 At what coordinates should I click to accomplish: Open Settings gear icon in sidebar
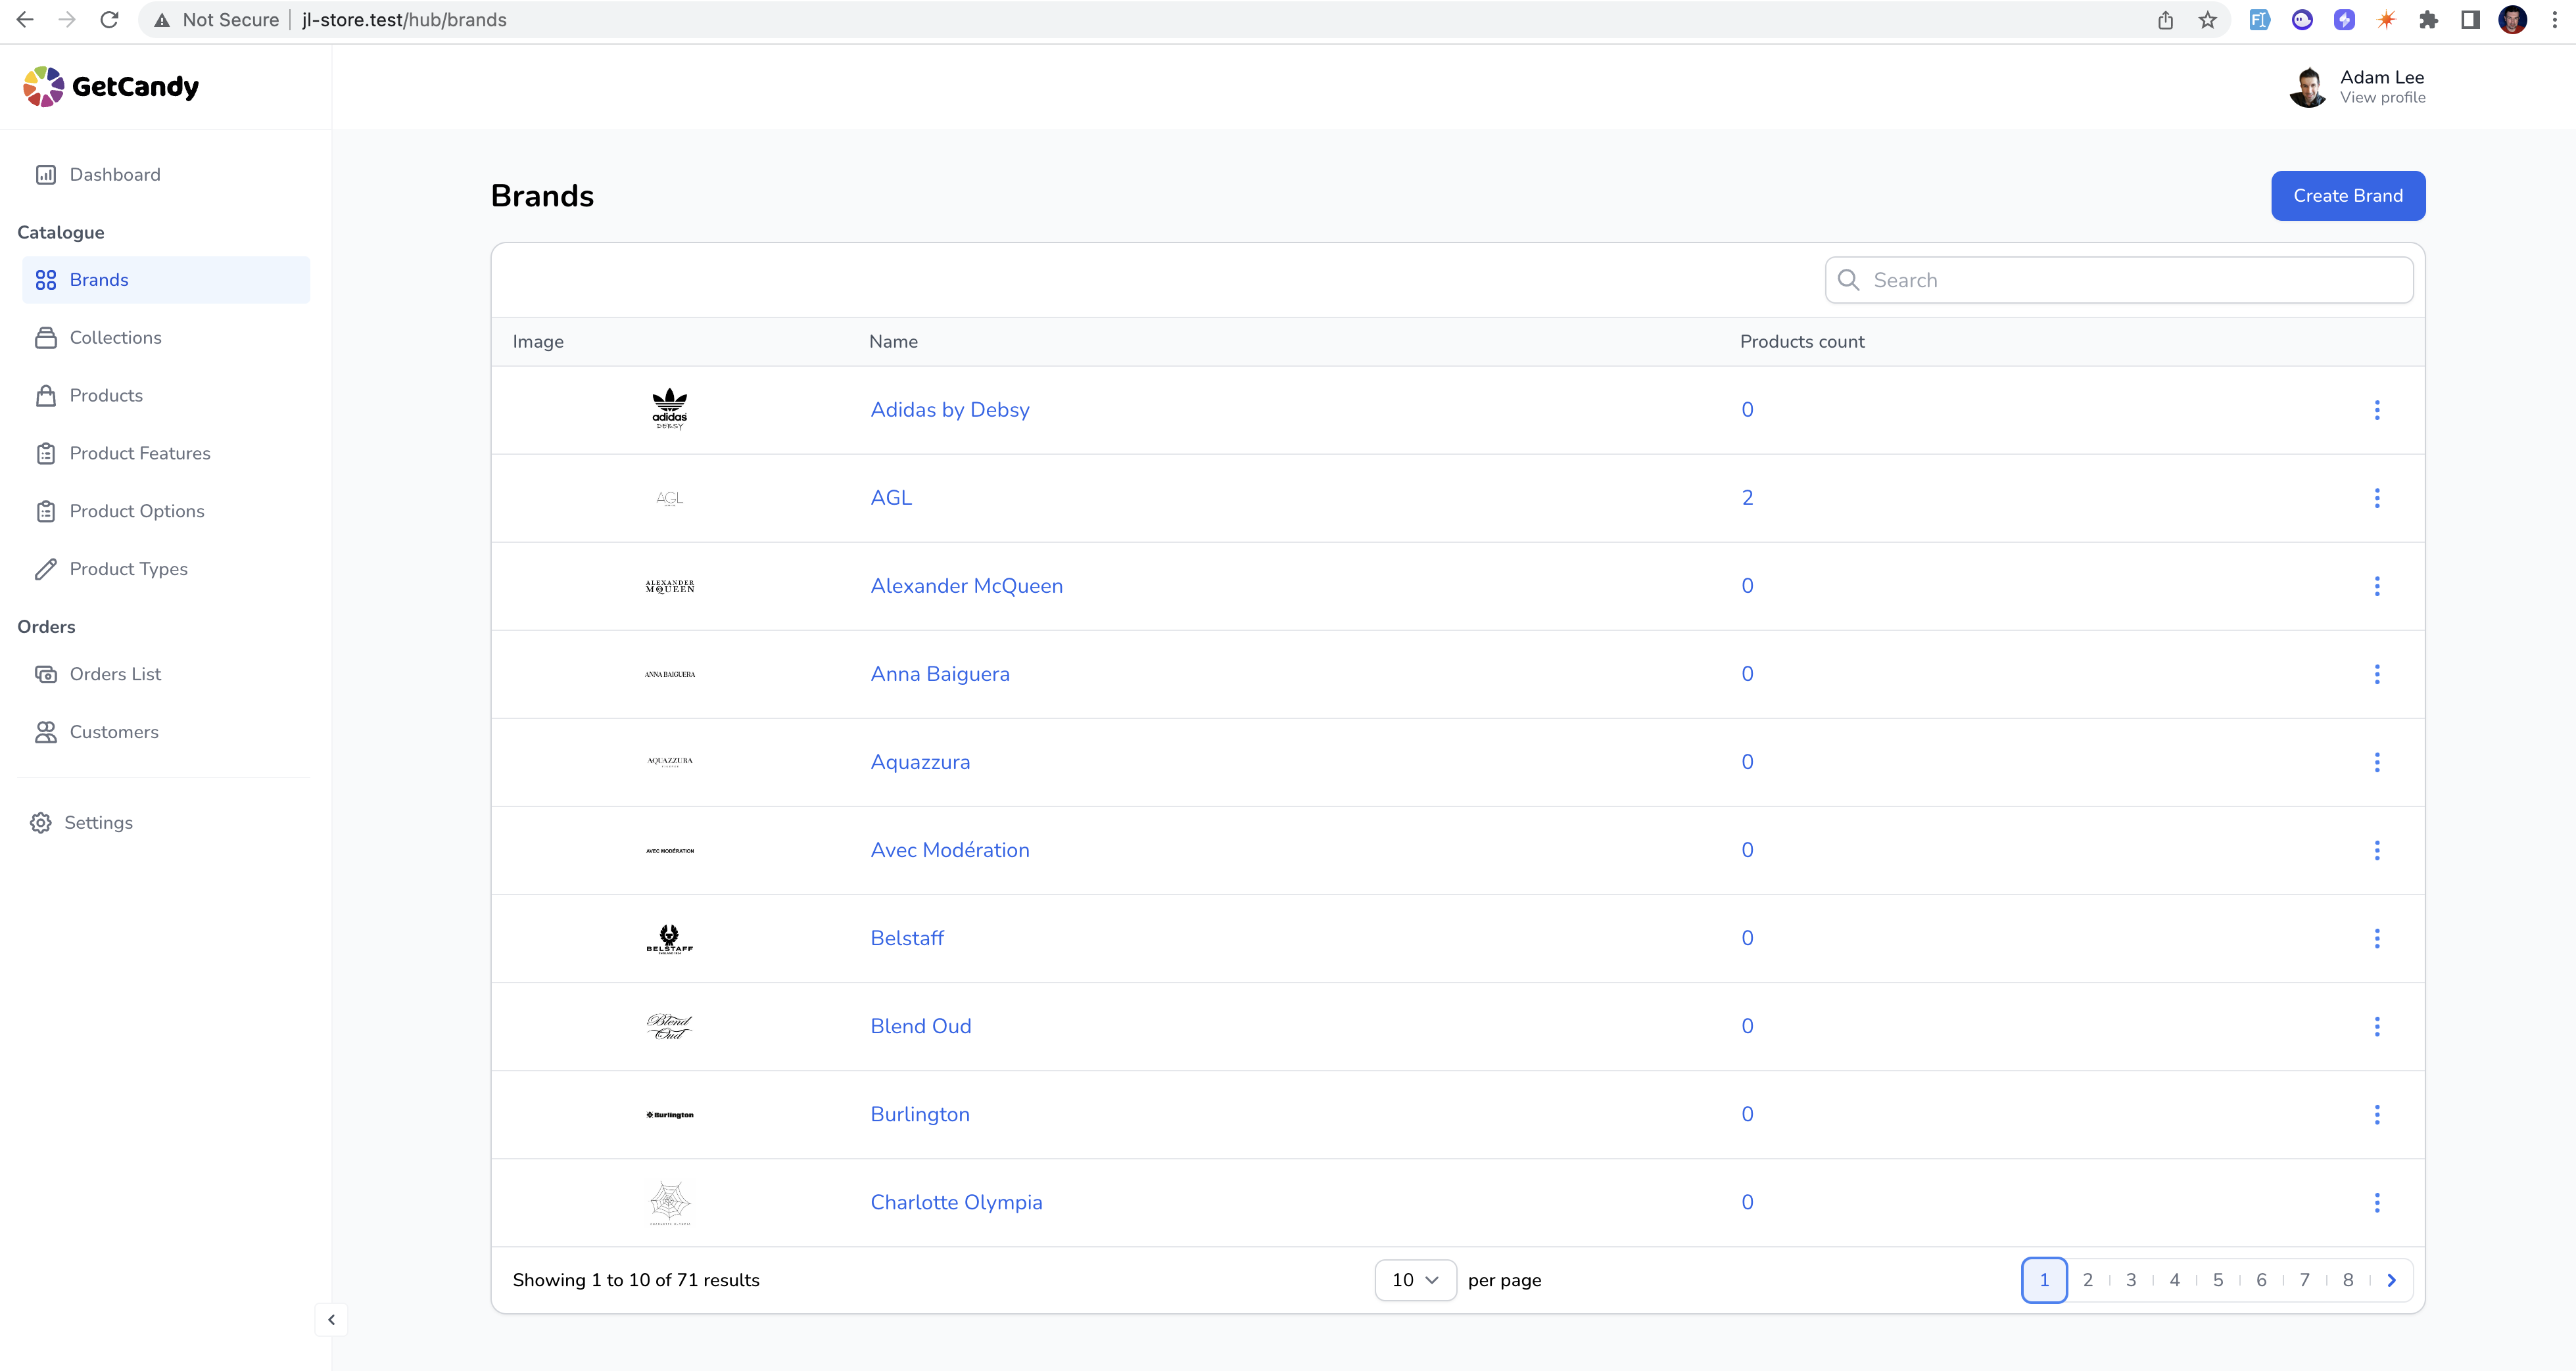click(41, 823)
